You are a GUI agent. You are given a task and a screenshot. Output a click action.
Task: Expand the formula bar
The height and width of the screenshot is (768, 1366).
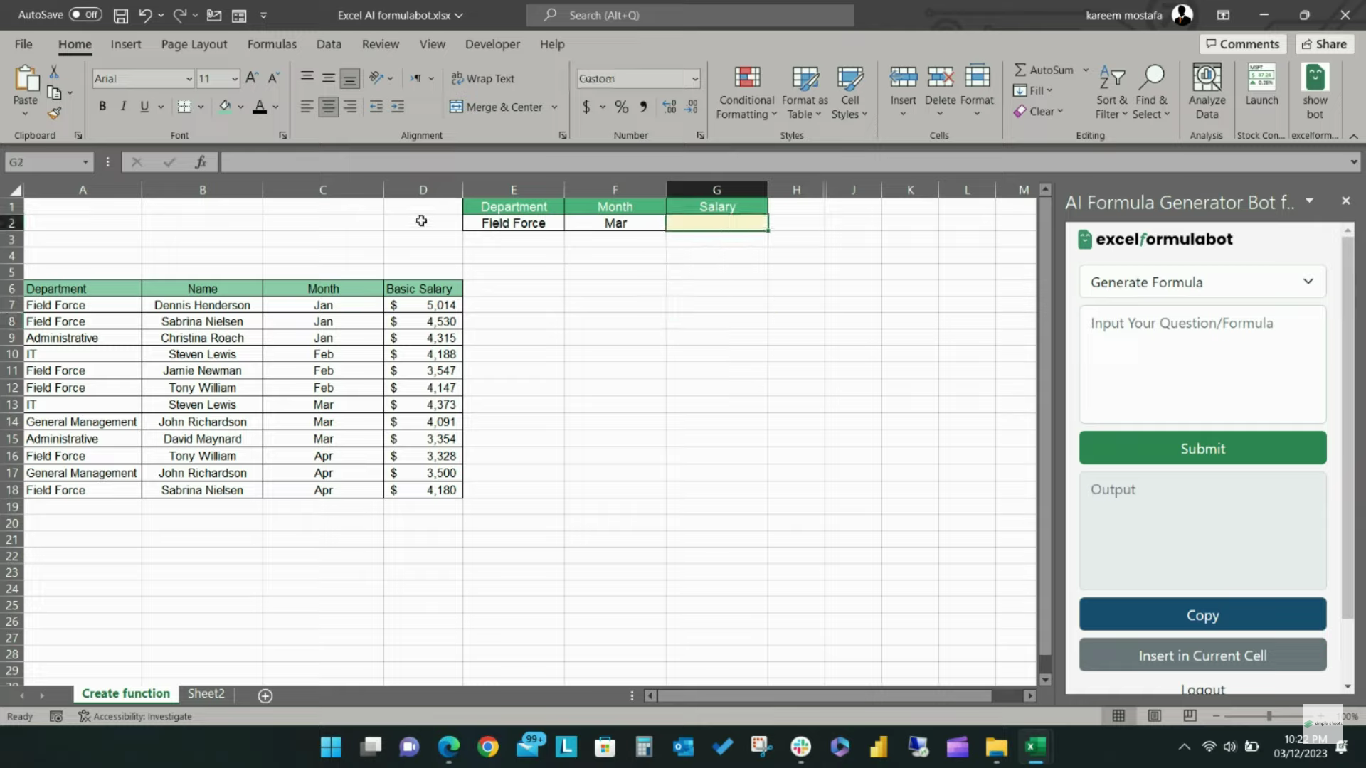point(1354,162)
